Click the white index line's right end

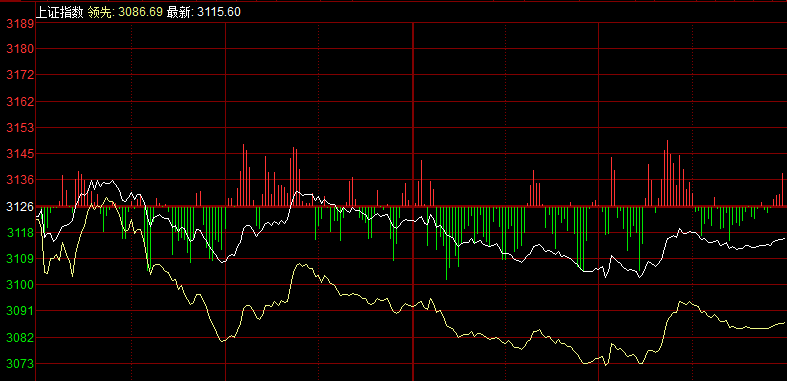(x=783, y=239)
